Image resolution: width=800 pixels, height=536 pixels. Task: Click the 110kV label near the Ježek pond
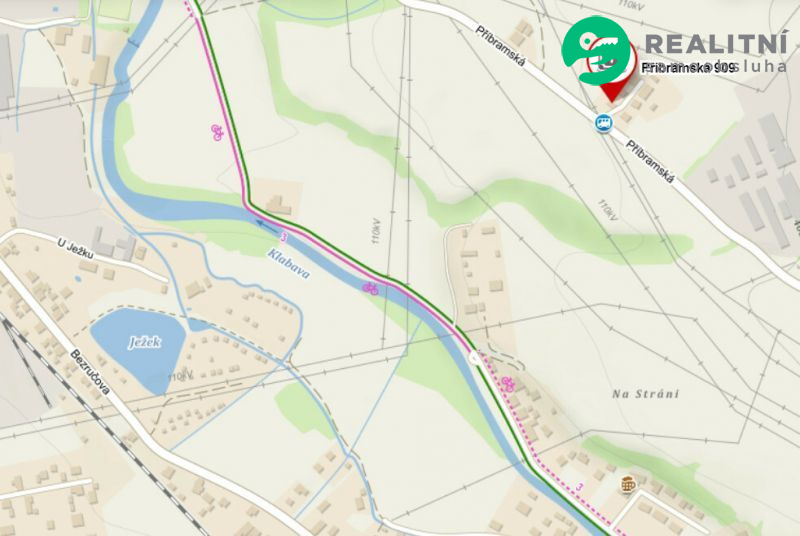(181, 376)
